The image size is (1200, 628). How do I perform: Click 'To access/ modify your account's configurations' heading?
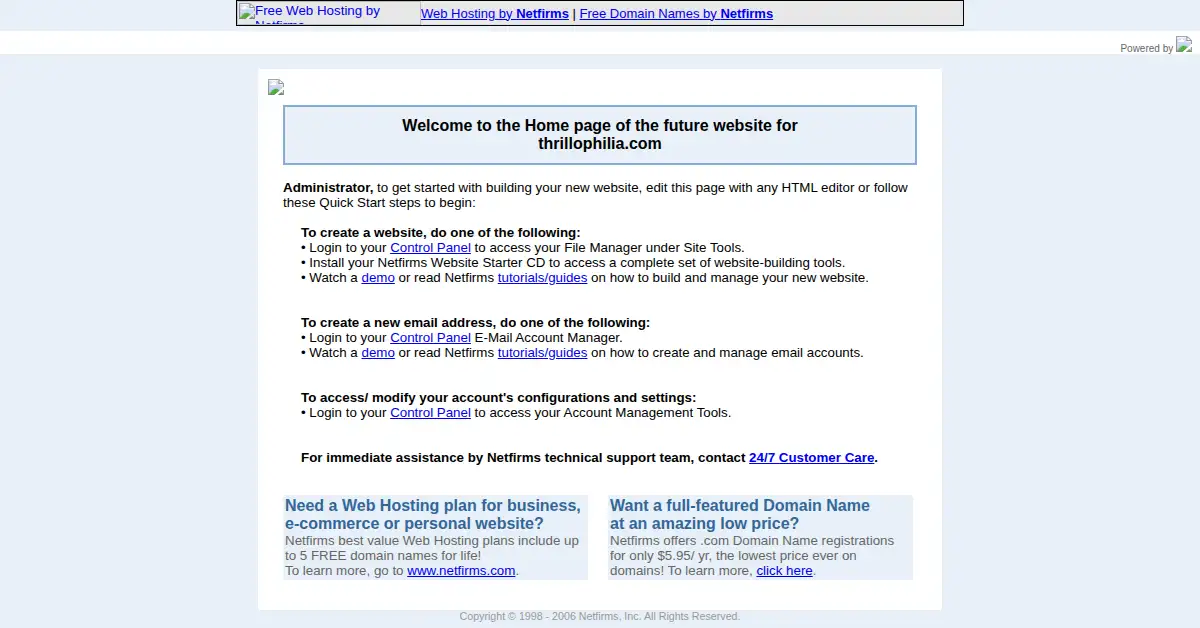tap(499, 398)
